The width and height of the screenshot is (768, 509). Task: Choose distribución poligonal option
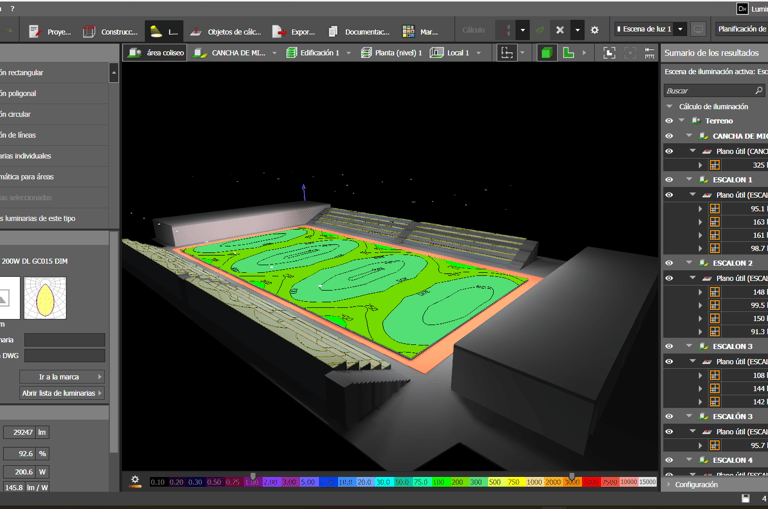tap(54, 94)
